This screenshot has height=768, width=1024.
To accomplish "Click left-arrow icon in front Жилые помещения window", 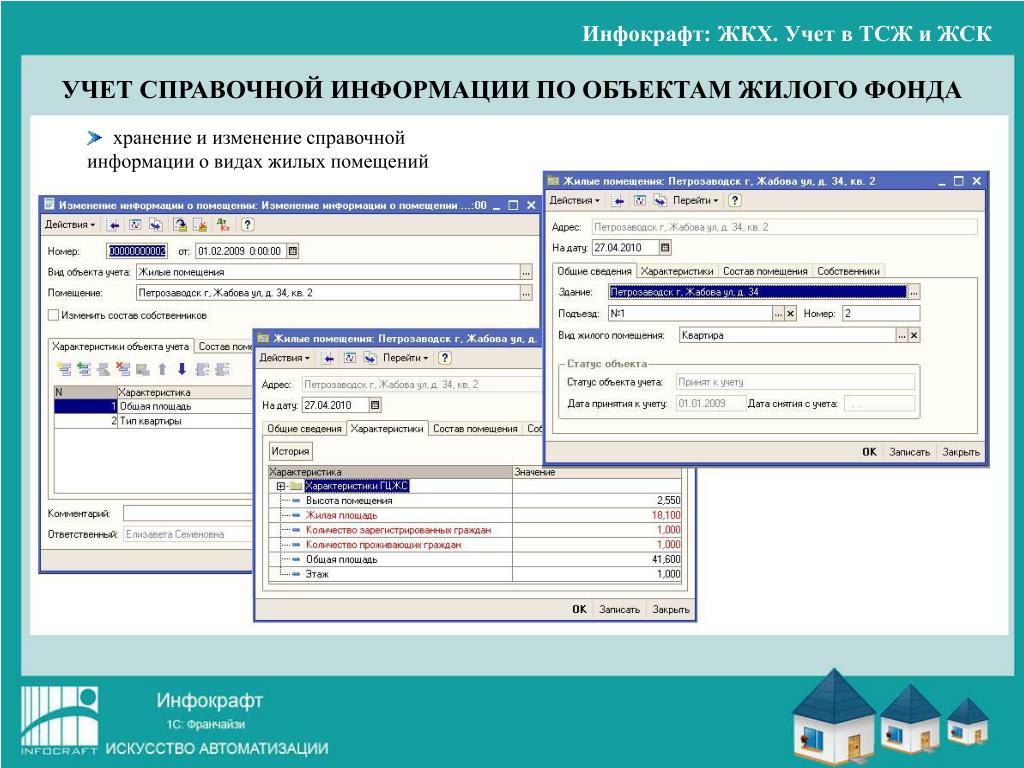I will pyautogui.click(x=618, y=200).
